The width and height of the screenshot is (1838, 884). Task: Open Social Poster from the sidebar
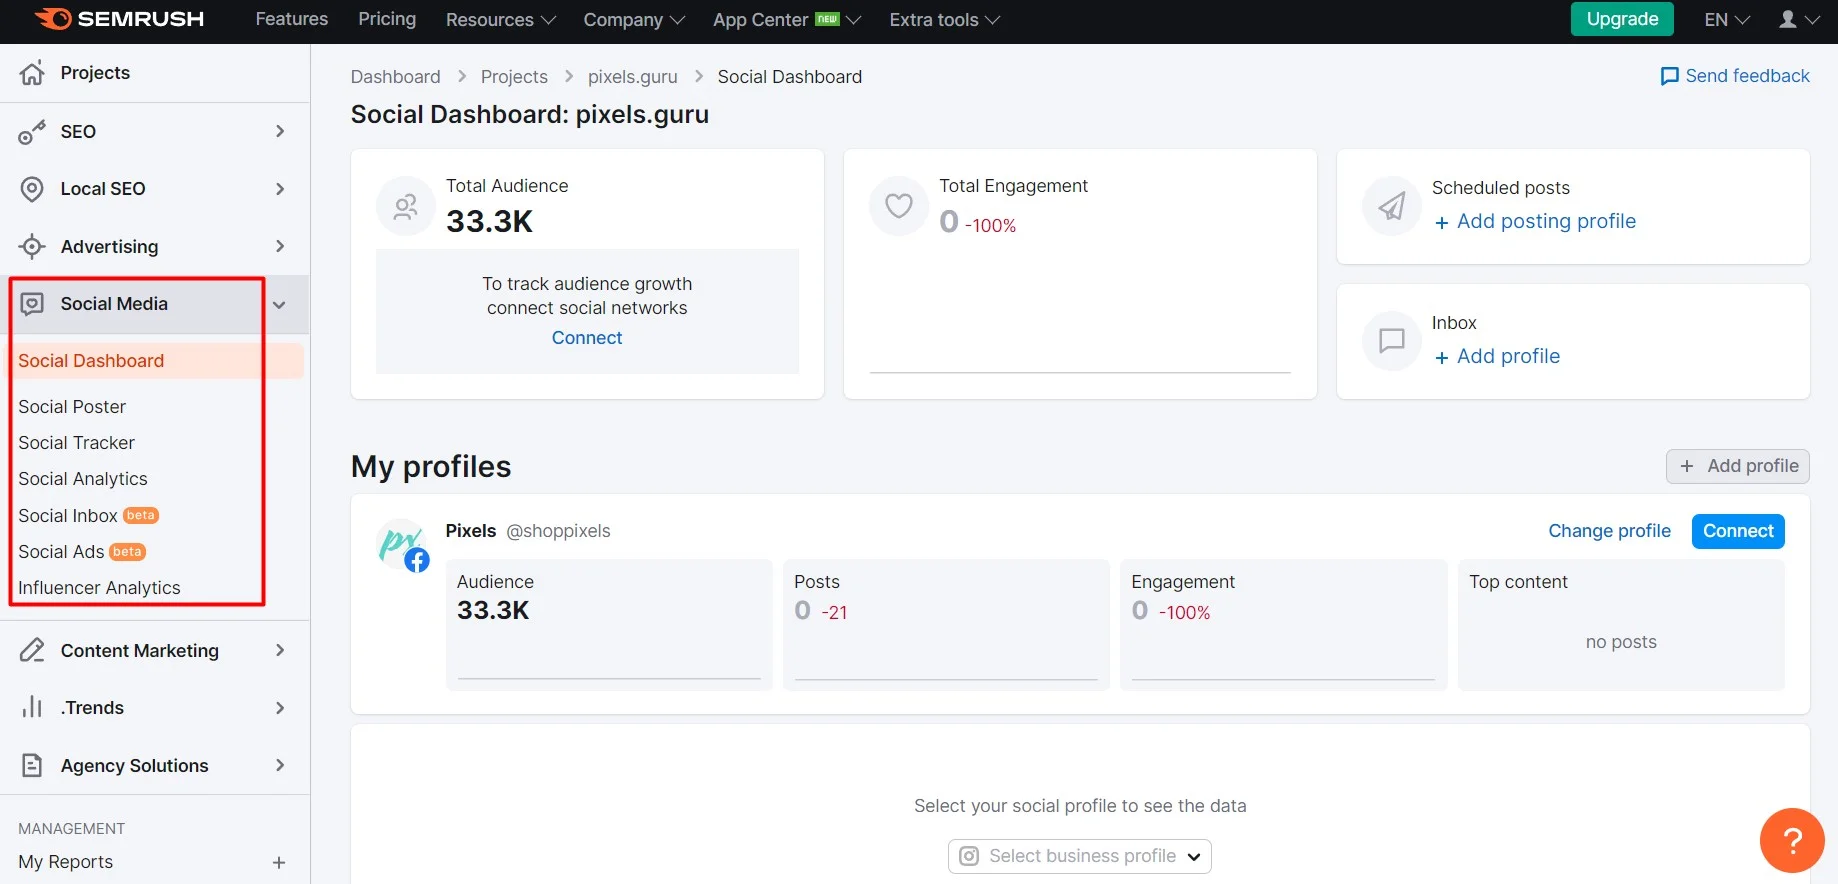point(72,407)
